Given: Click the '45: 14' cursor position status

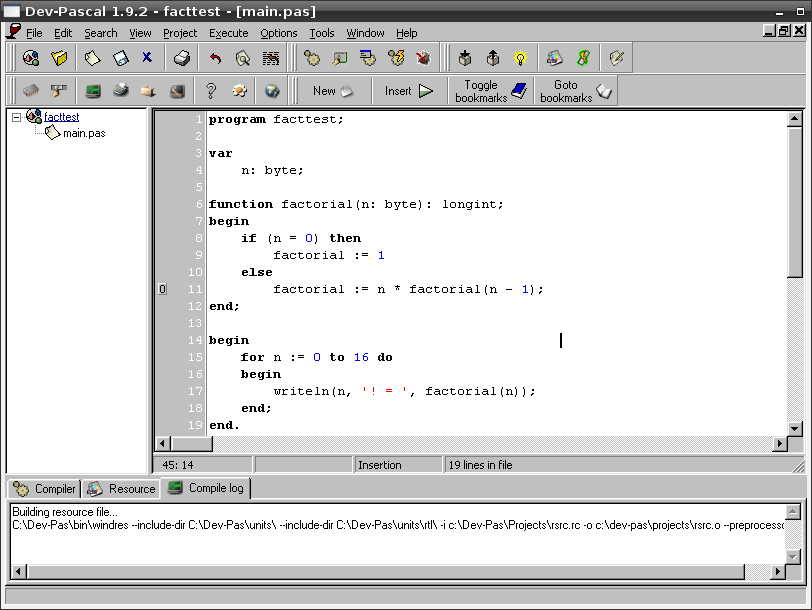Looking at the screenshot, I should pos(178,465).
